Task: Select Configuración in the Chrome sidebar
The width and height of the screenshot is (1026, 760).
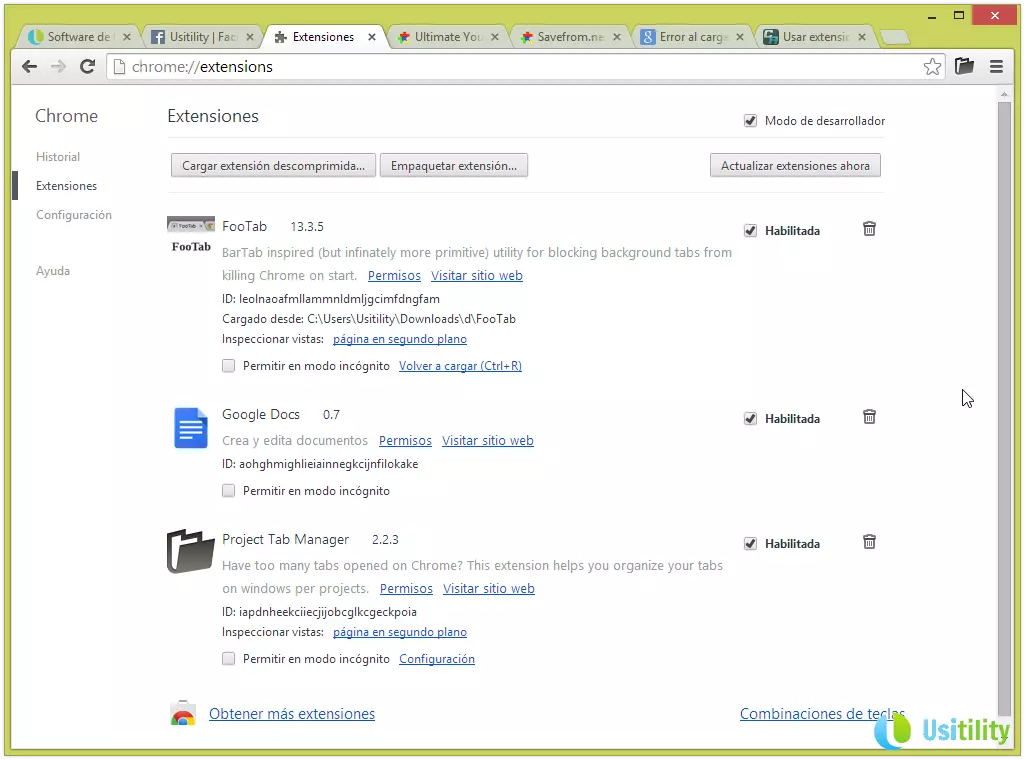Action: (74, 215)
